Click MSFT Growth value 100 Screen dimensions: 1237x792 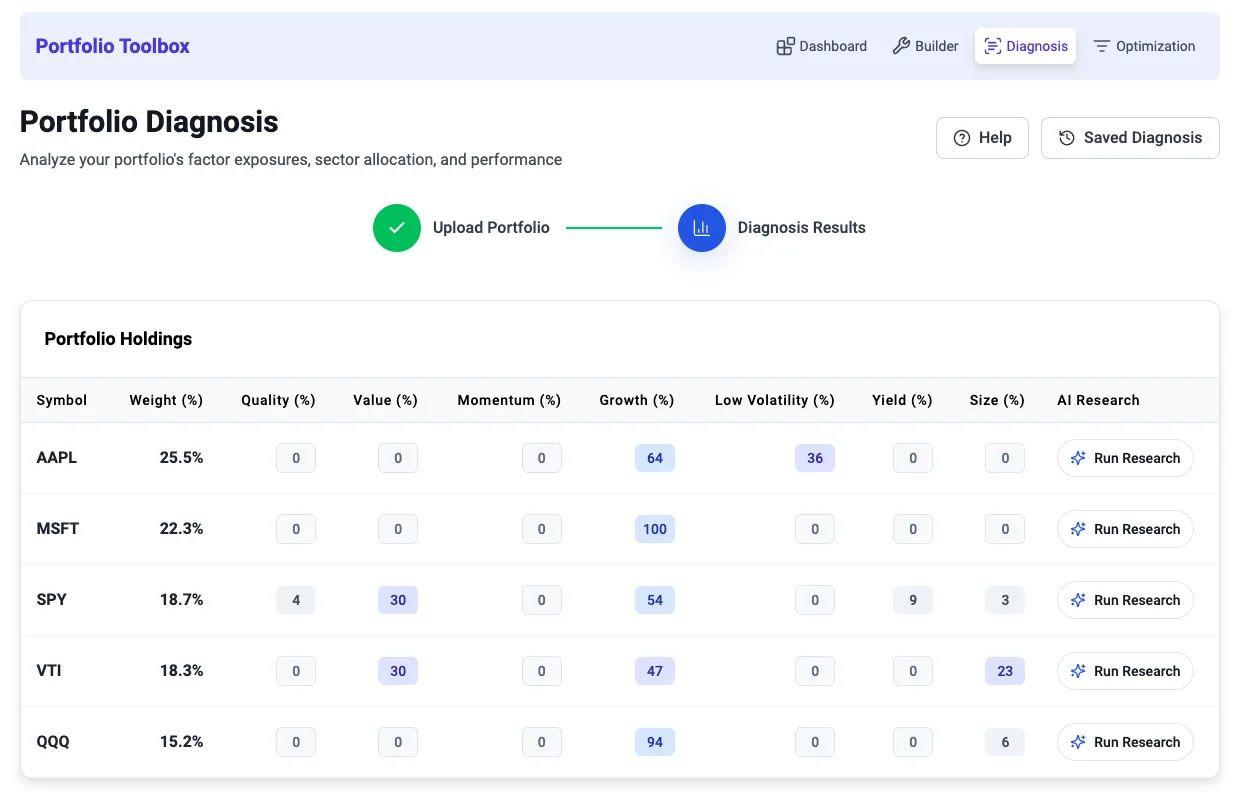pyautogui.click(x=655, y=529)
